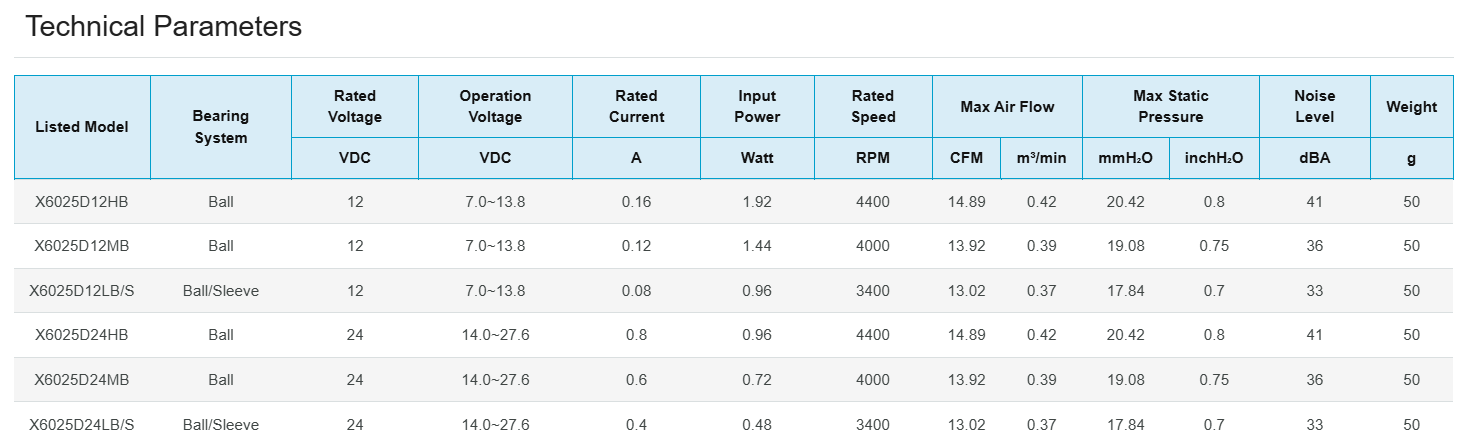Click the CFM unit sub-header

coord(966,158)
